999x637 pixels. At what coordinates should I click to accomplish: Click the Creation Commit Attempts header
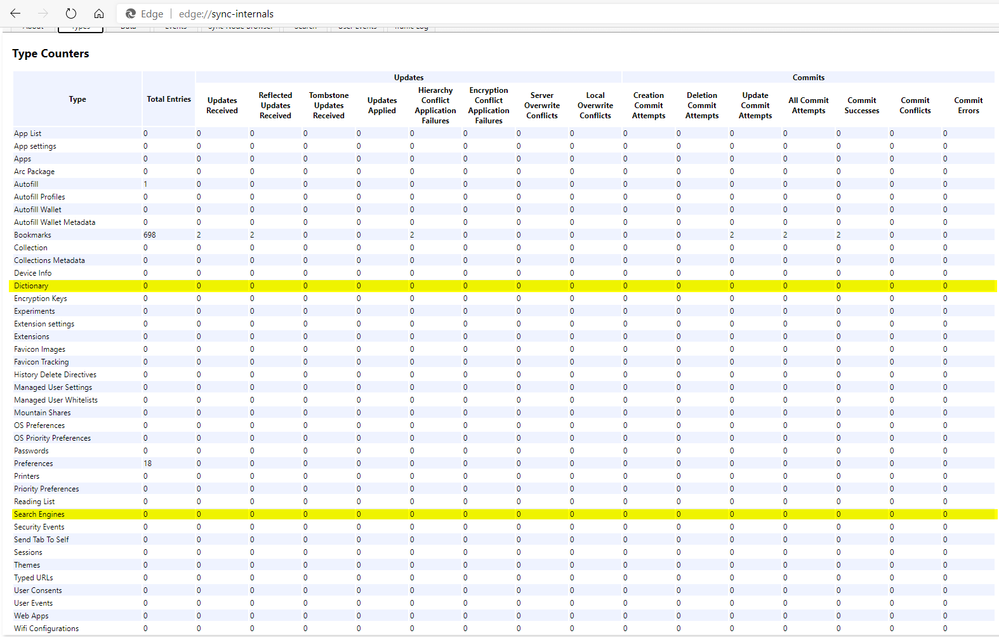tap(649, 105)
